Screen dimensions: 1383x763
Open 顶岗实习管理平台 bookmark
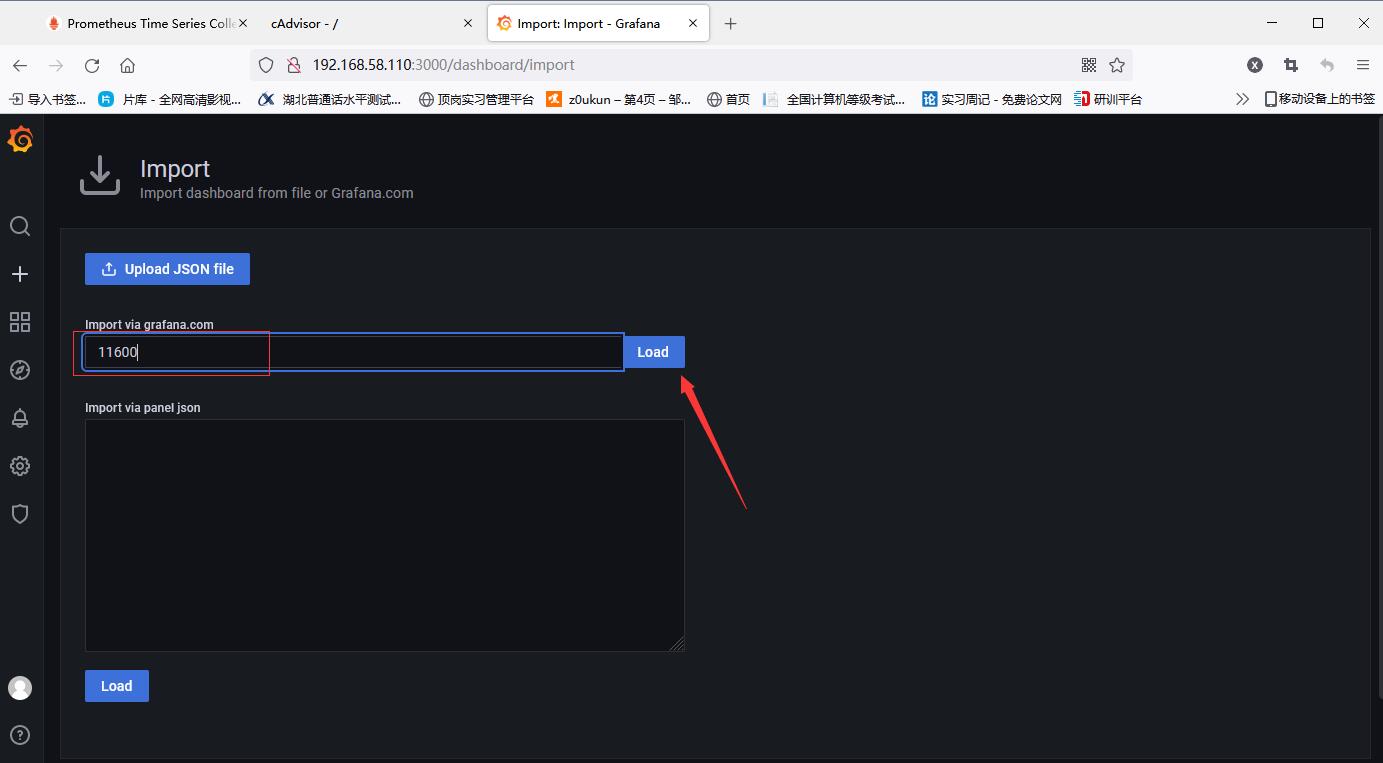(476, 99)
